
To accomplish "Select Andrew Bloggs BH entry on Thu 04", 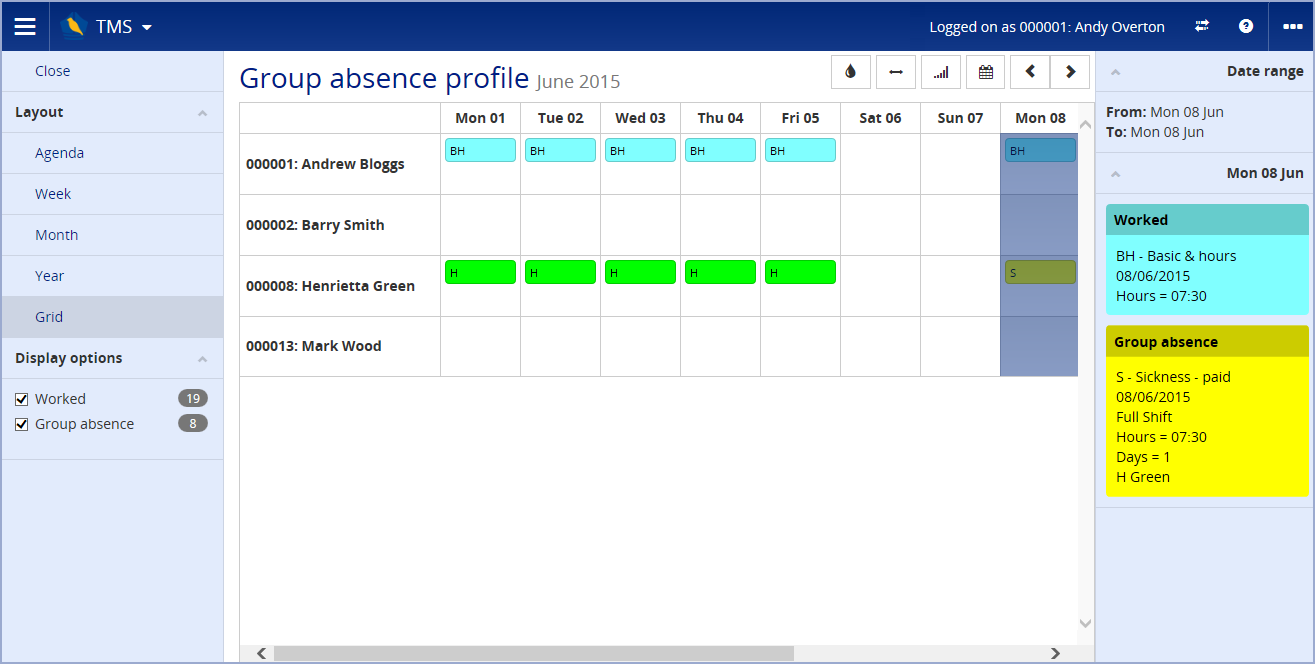I will 720,150.
